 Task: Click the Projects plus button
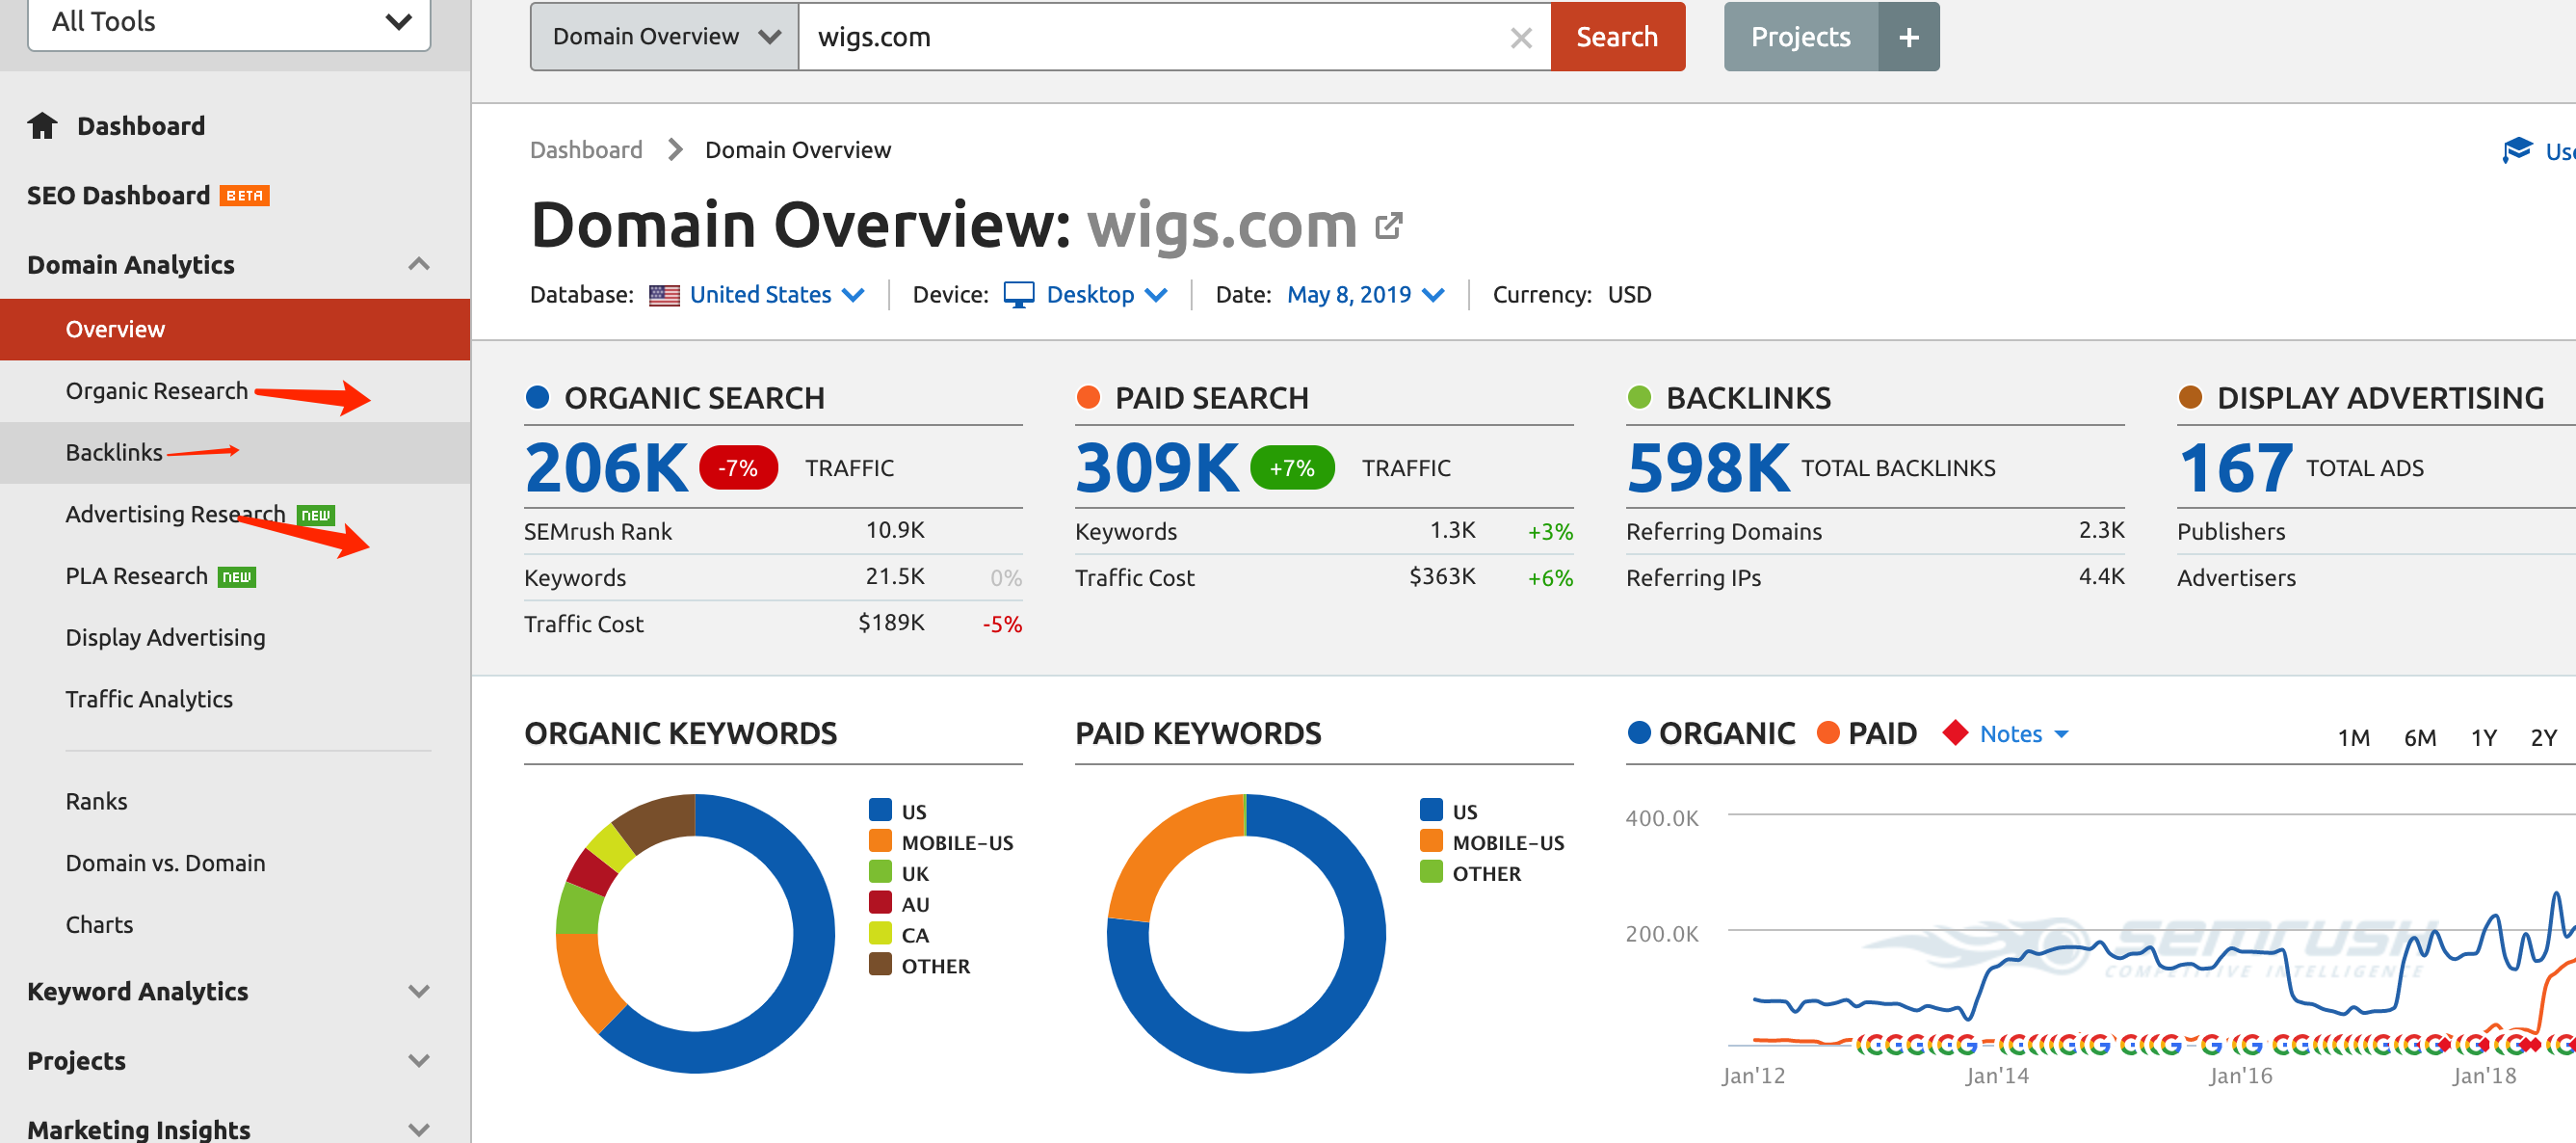coord(1908,37)
